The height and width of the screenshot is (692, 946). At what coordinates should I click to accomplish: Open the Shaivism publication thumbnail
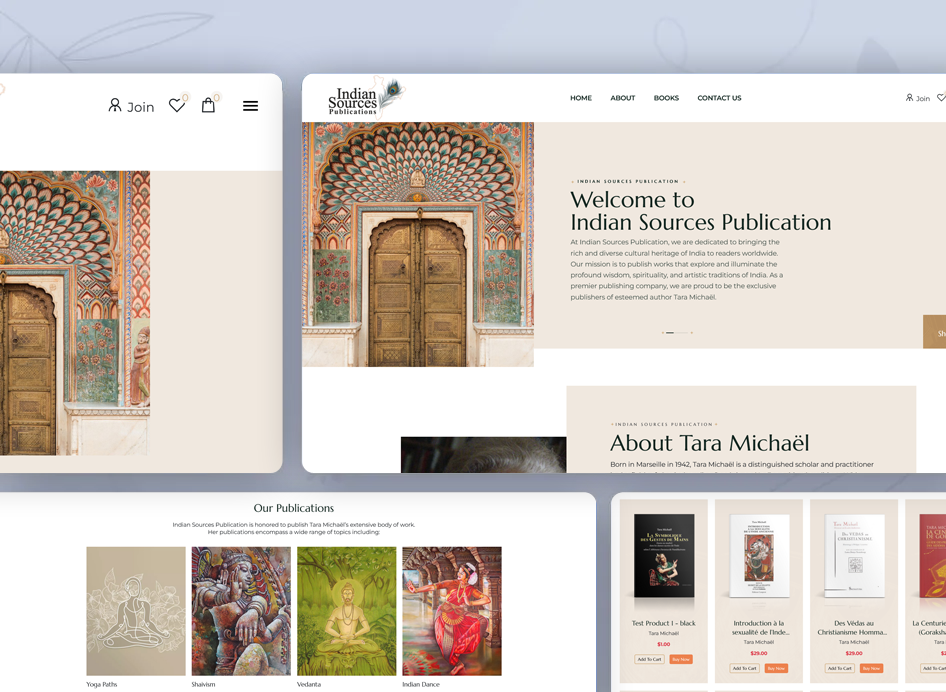[x=241, y=611]
